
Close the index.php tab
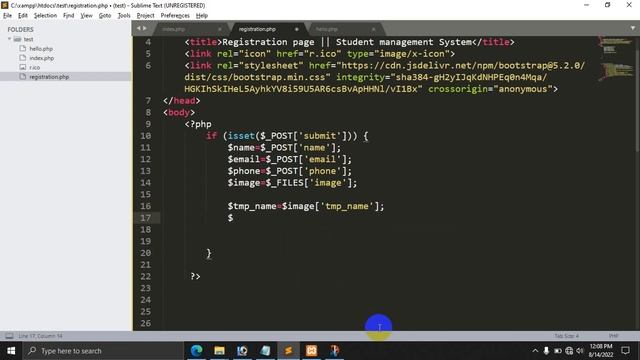[220, 29]
